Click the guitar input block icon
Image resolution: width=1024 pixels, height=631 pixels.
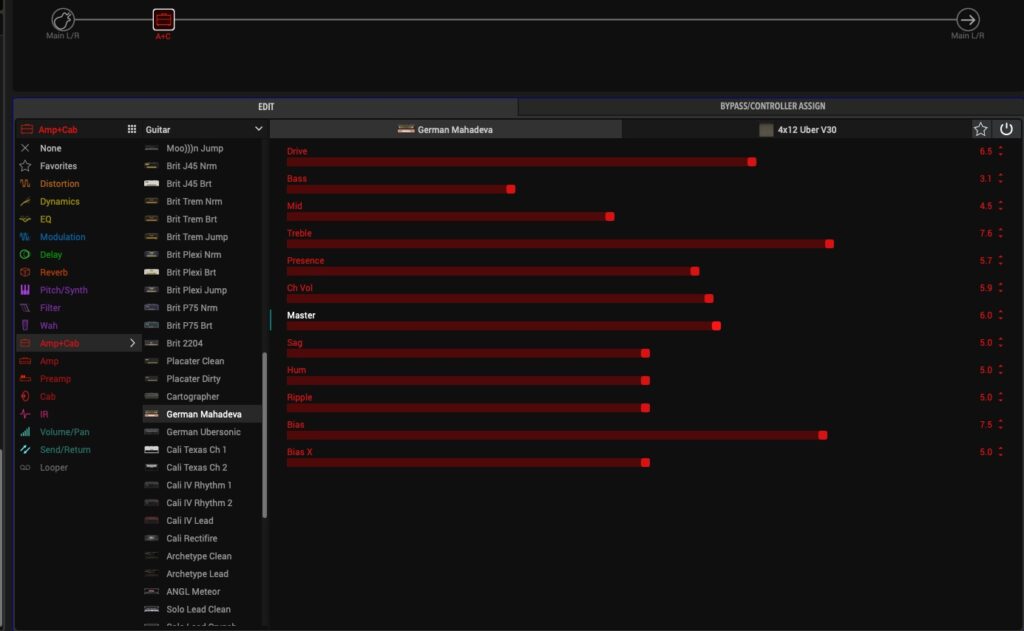62,19
